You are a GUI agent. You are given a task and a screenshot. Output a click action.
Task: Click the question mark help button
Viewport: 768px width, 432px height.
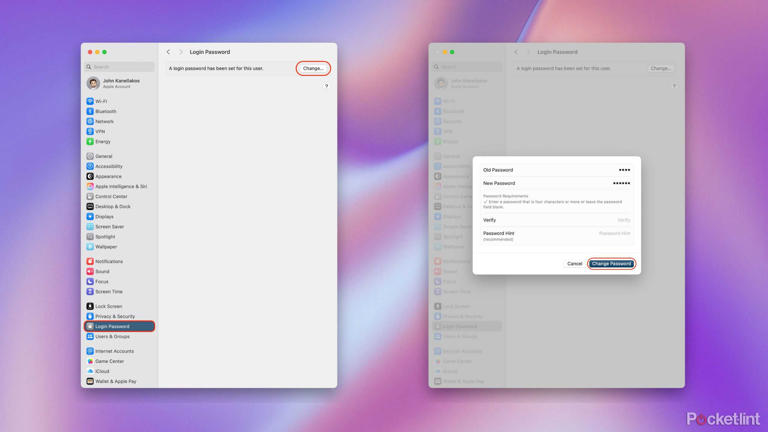point(326,86)
